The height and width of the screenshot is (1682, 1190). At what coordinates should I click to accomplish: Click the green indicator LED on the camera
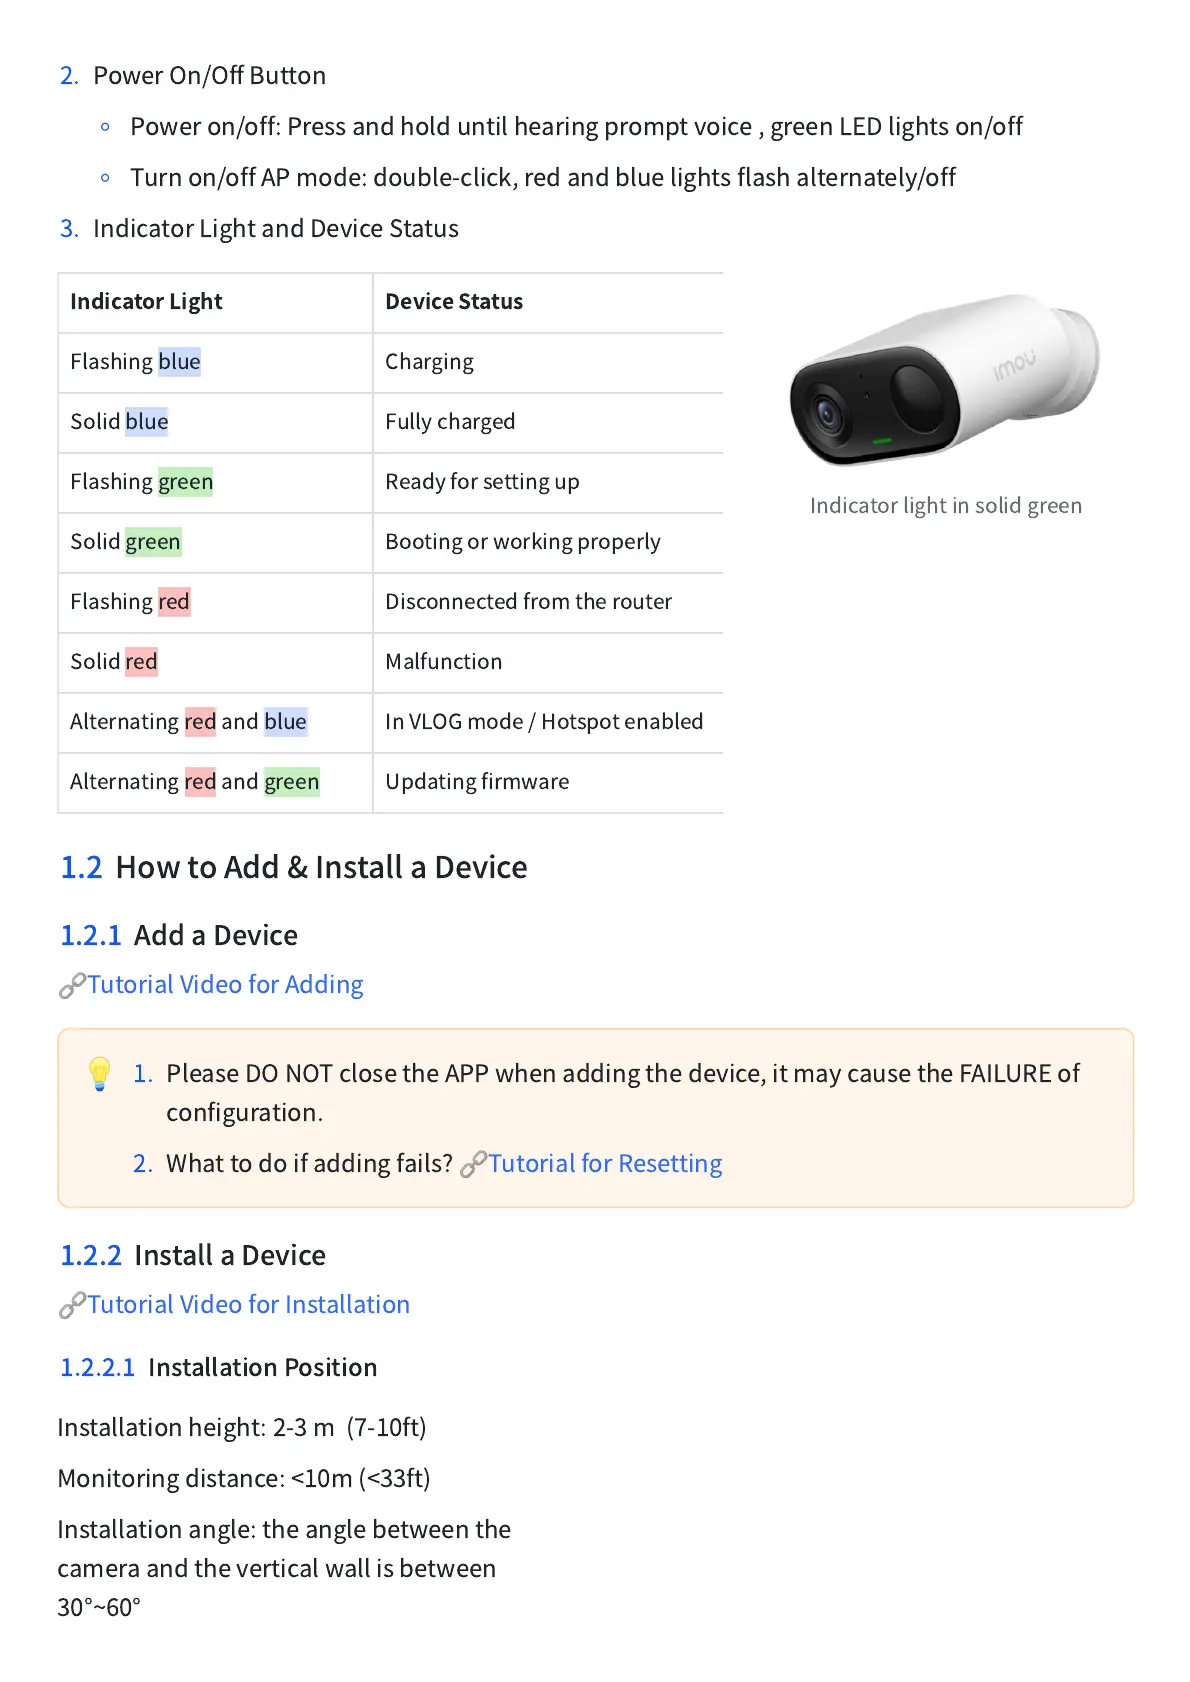[882, 440]
